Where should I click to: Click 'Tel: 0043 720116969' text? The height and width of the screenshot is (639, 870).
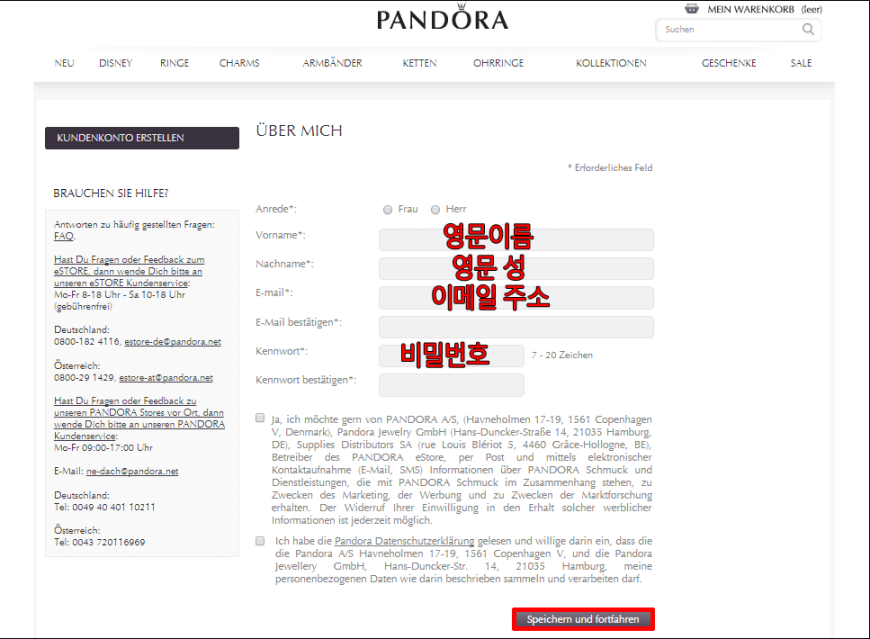coord(99,542)
